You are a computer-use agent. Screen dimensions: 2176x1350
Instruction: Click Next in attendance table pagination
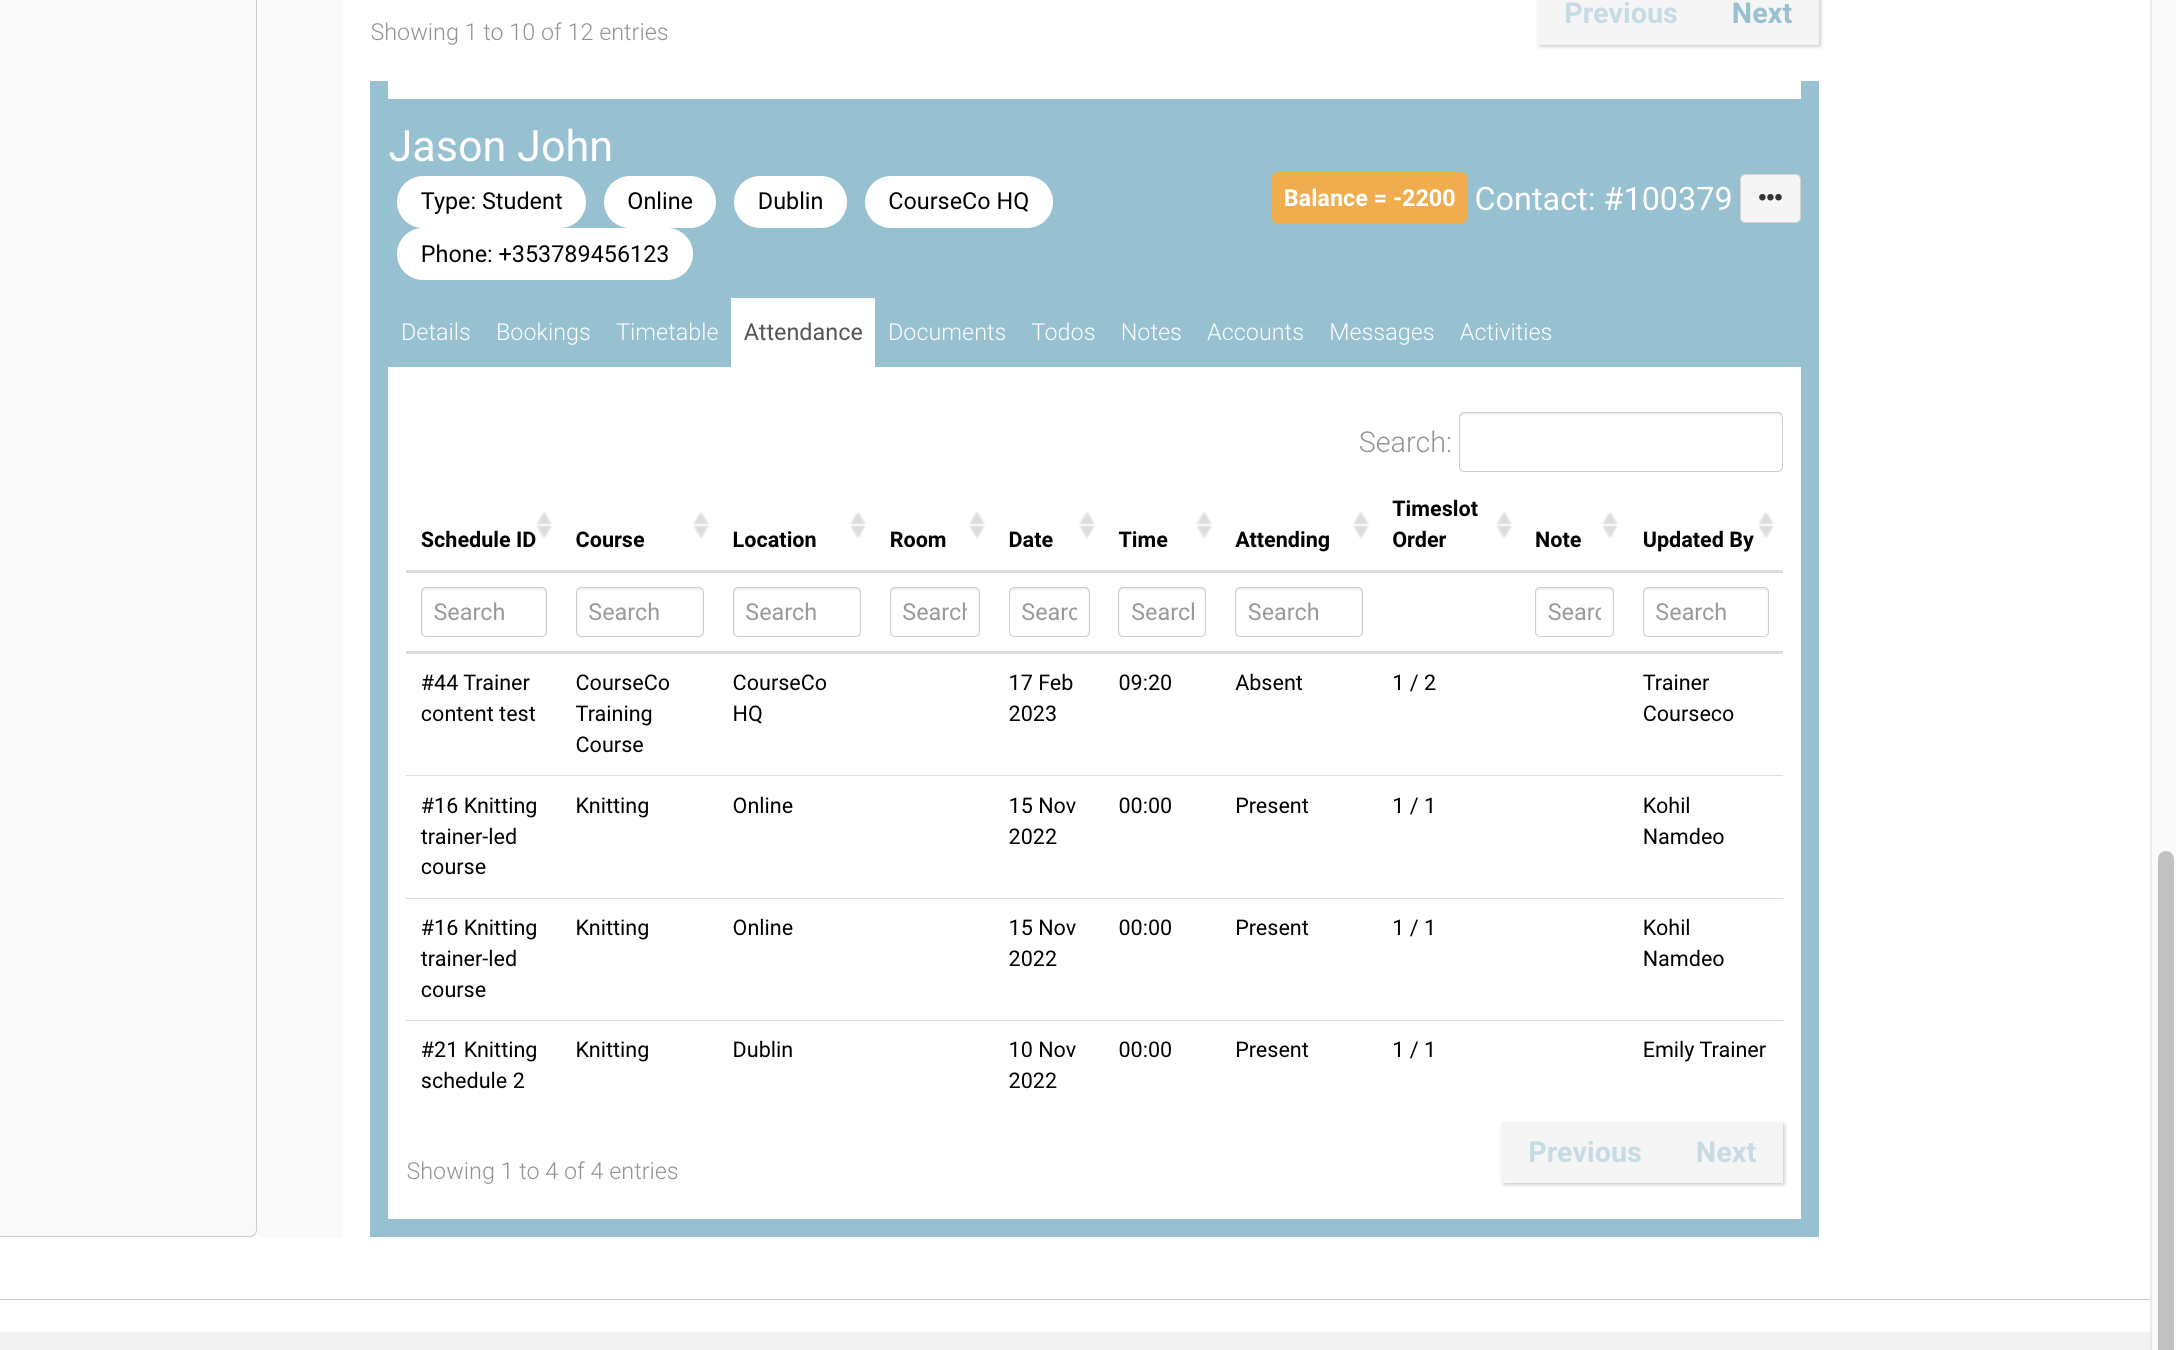click(1725, 1152)
